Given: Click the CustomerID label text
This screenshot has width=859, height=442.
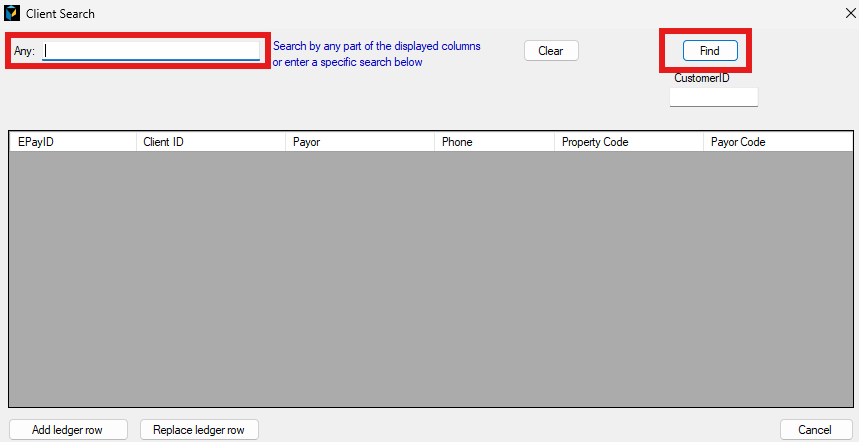Looking at the screenshot, I should pos(701,78).
